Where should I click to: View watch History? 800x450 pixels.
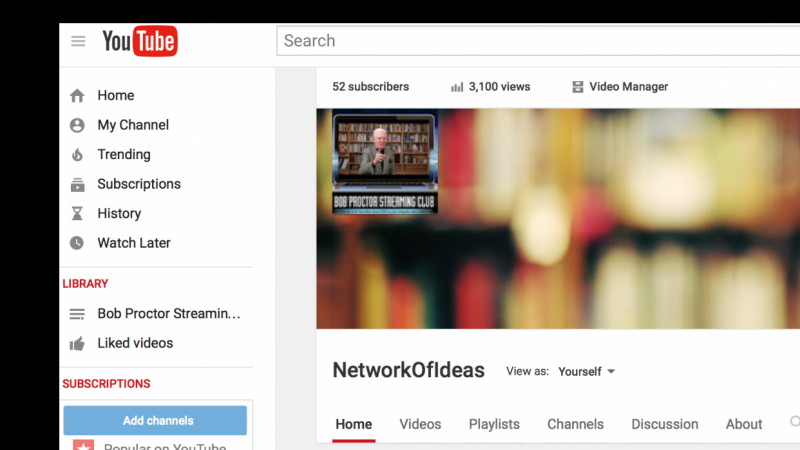click(x=119, y=213)
